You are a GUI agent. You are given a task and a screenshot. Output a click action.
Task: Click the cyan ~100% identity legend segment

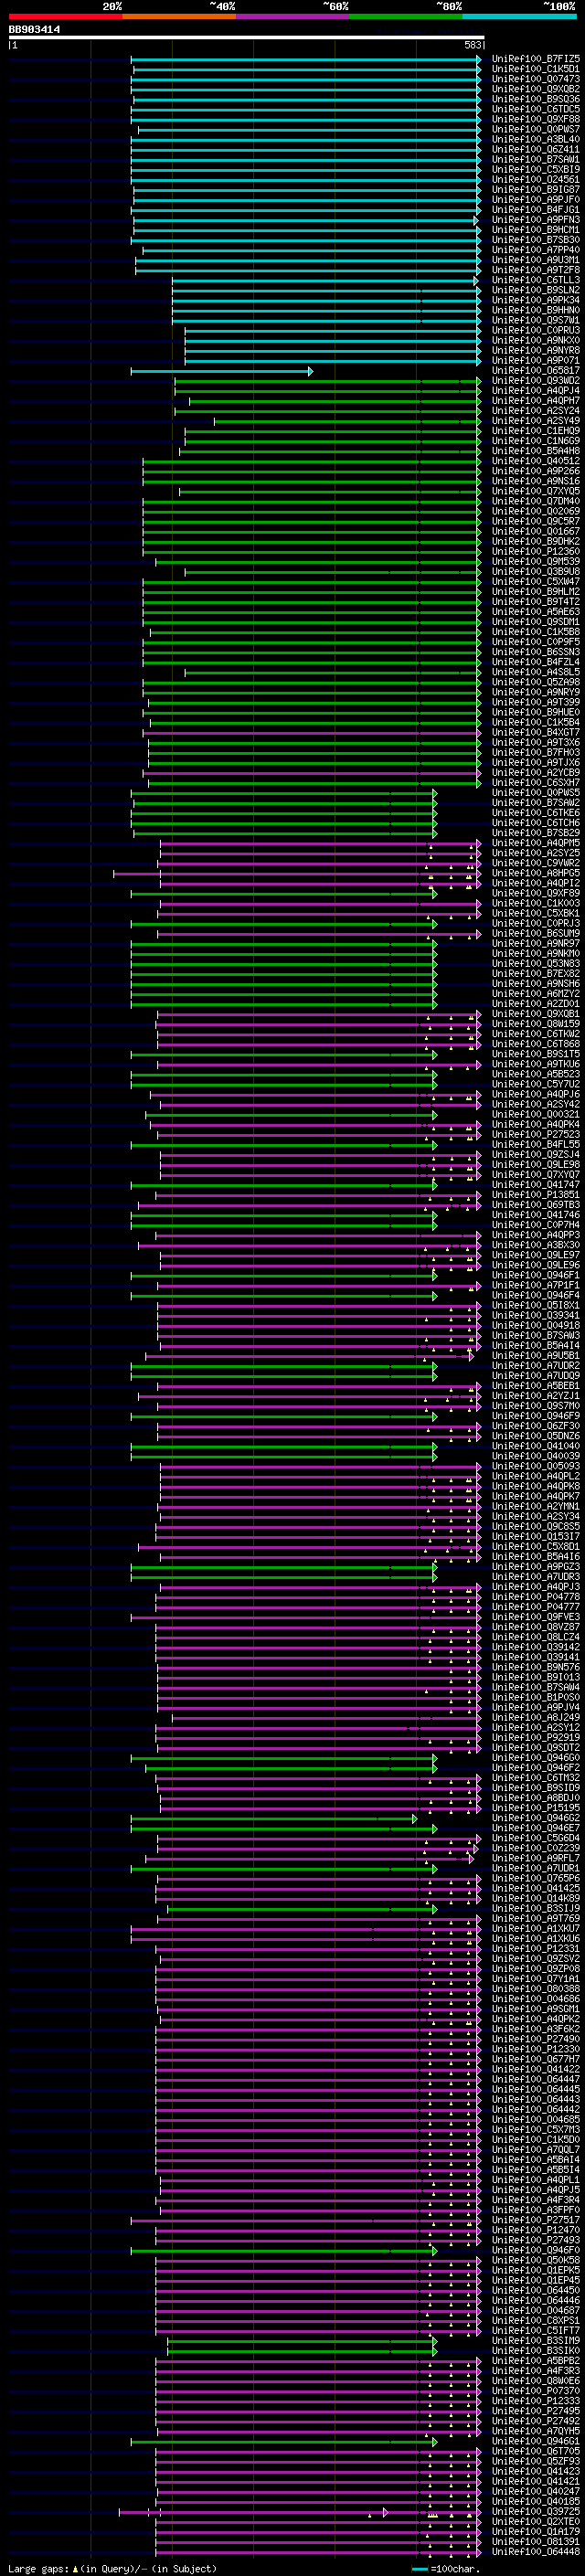519,16
